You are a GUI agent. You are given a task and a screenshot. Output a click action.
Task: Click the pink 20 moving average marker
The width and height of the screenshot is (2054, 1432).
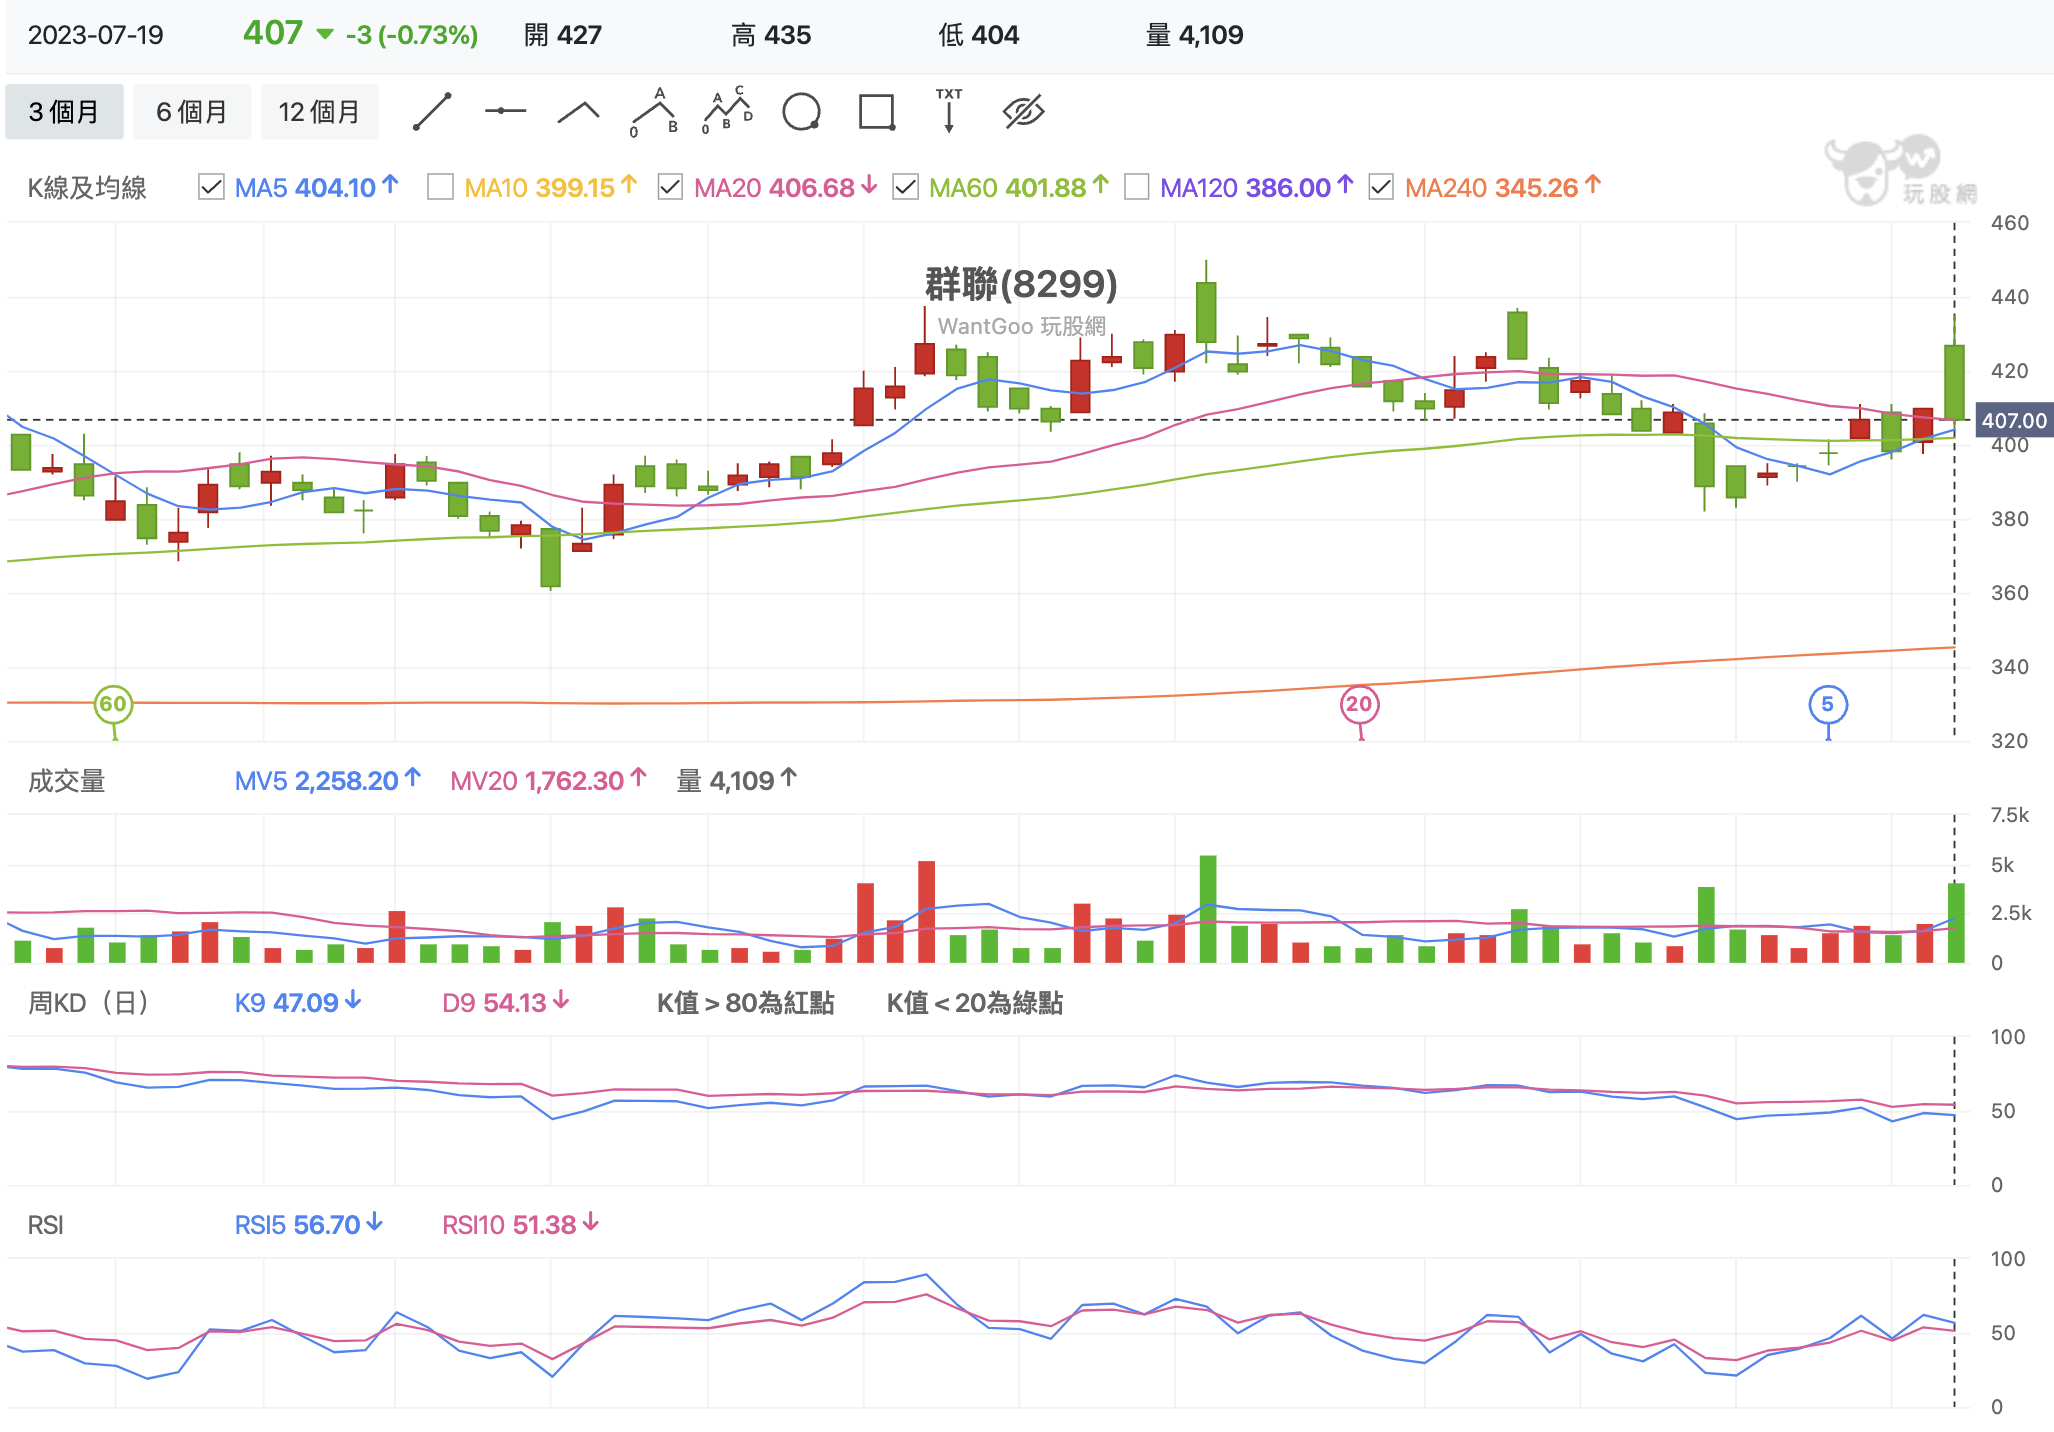[x=1359, y=704]
